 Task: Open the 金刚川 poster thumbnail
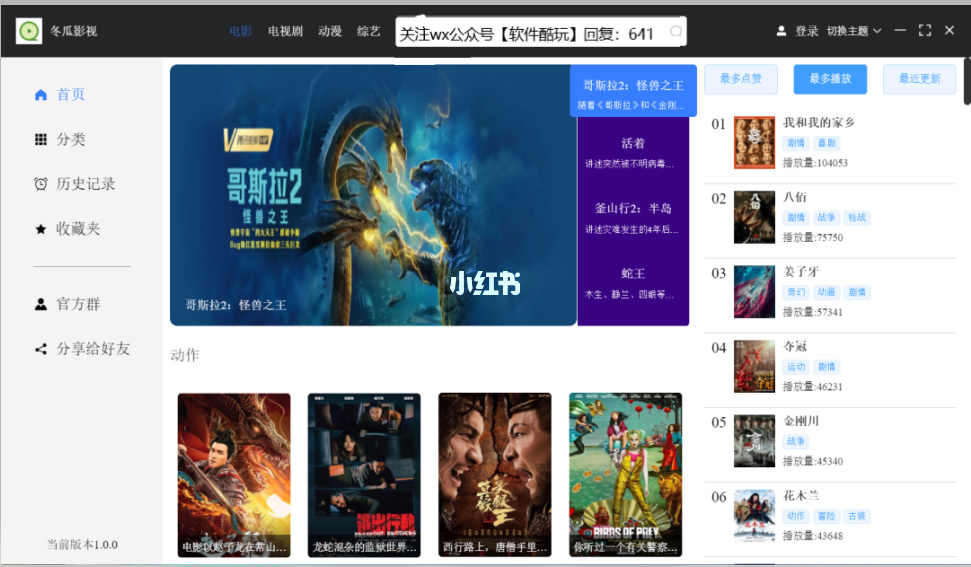[754, 441]
